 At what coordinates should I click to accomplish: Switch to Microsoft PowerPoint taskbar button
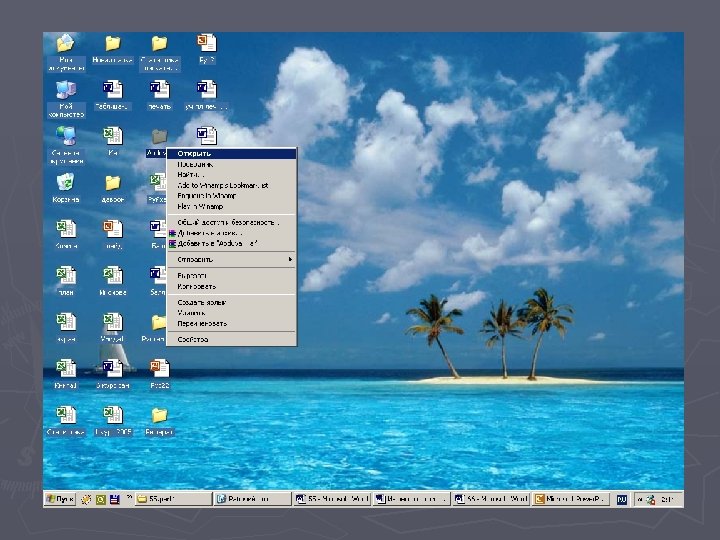coord(571,498)
